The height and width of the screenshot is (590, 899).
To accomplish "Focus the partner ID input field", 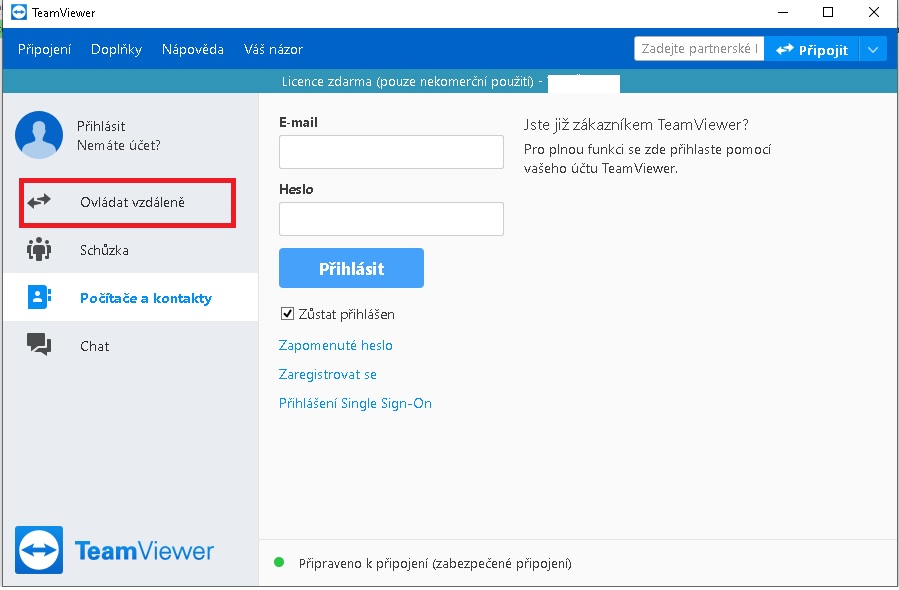I will click(699, 49).
